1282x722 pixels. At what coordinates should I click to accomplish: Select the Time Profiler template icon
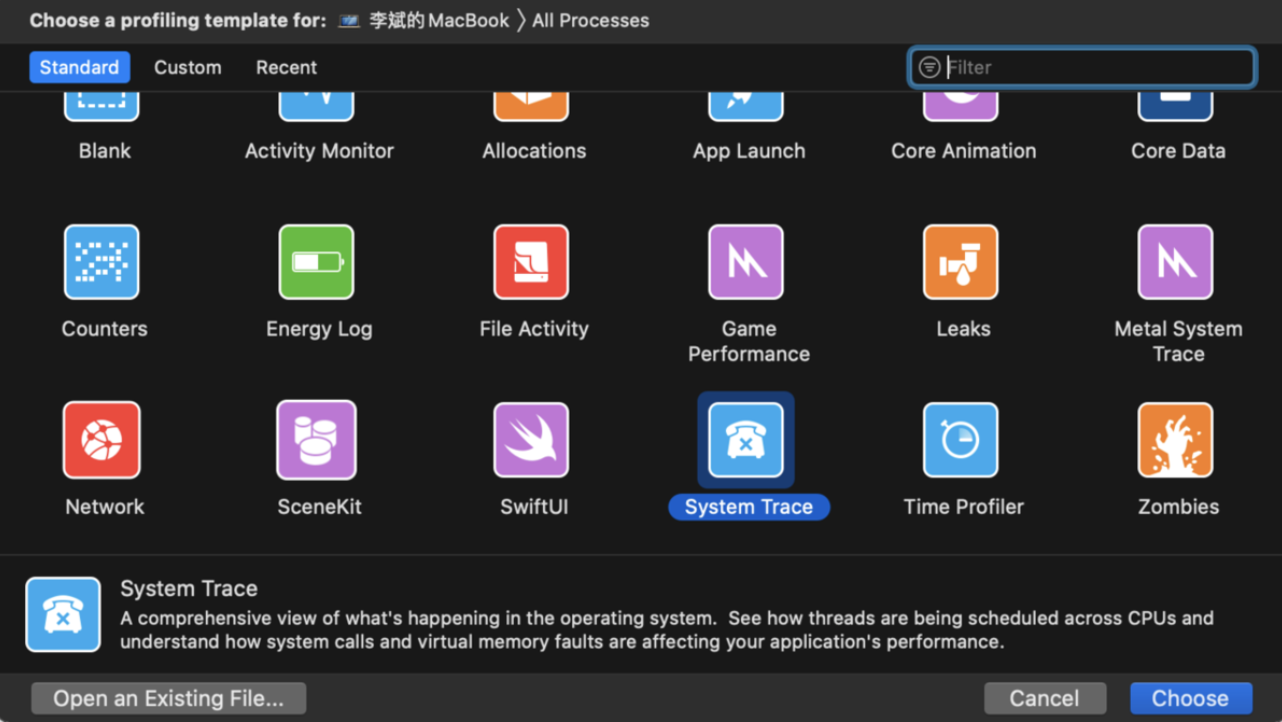pos(960,440)
